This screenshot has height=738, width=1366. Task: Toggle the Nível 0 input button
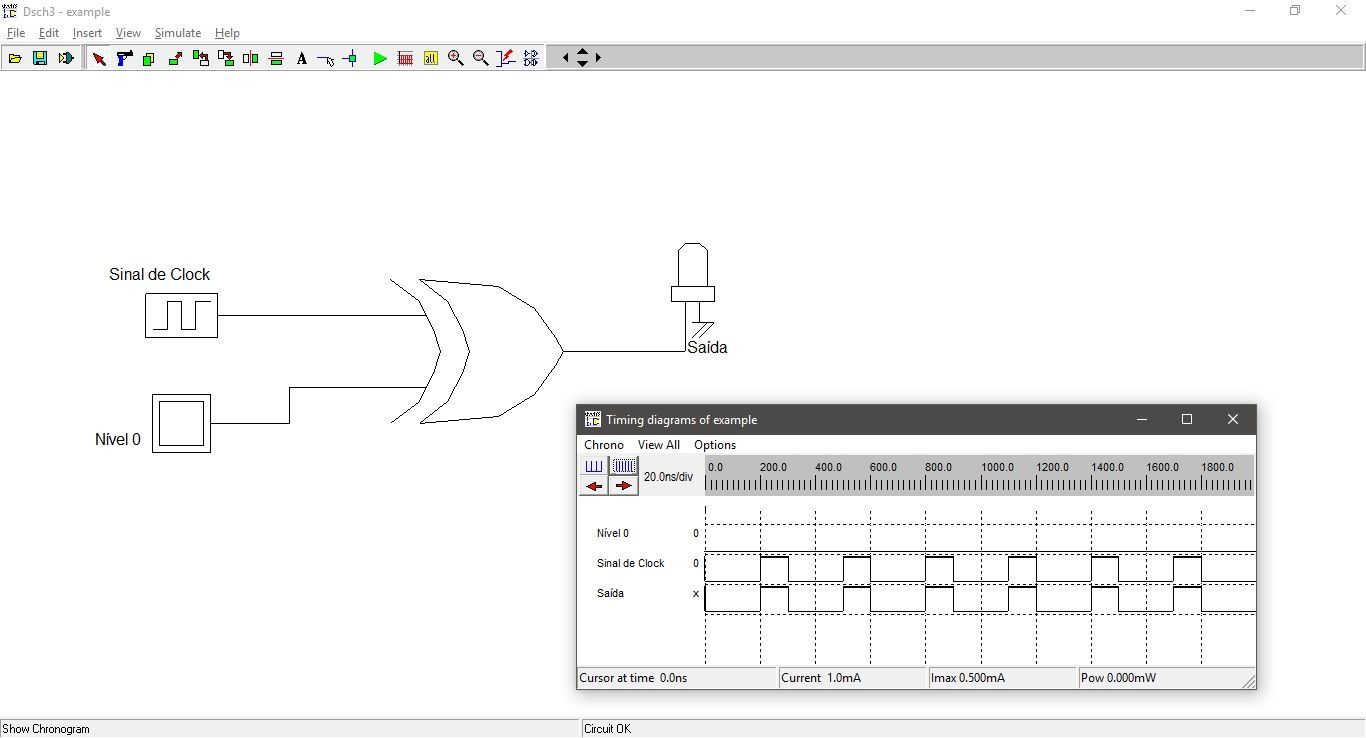[181, 423]
